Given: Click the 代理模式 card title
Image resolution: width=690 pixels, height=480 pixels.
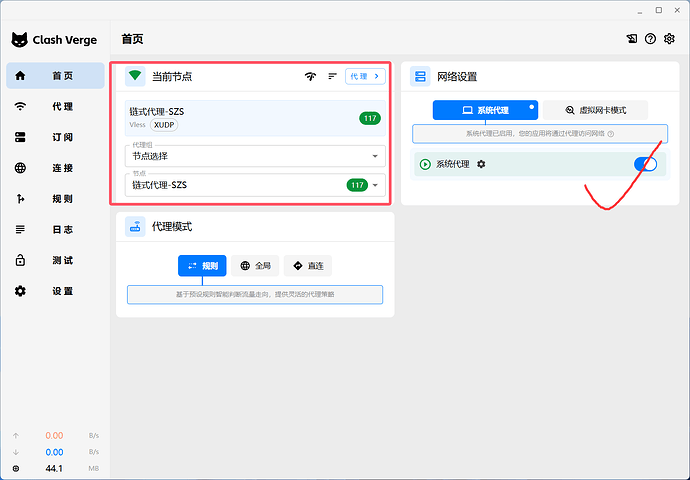Looking at the screenshot, I should tap(172, 227).
